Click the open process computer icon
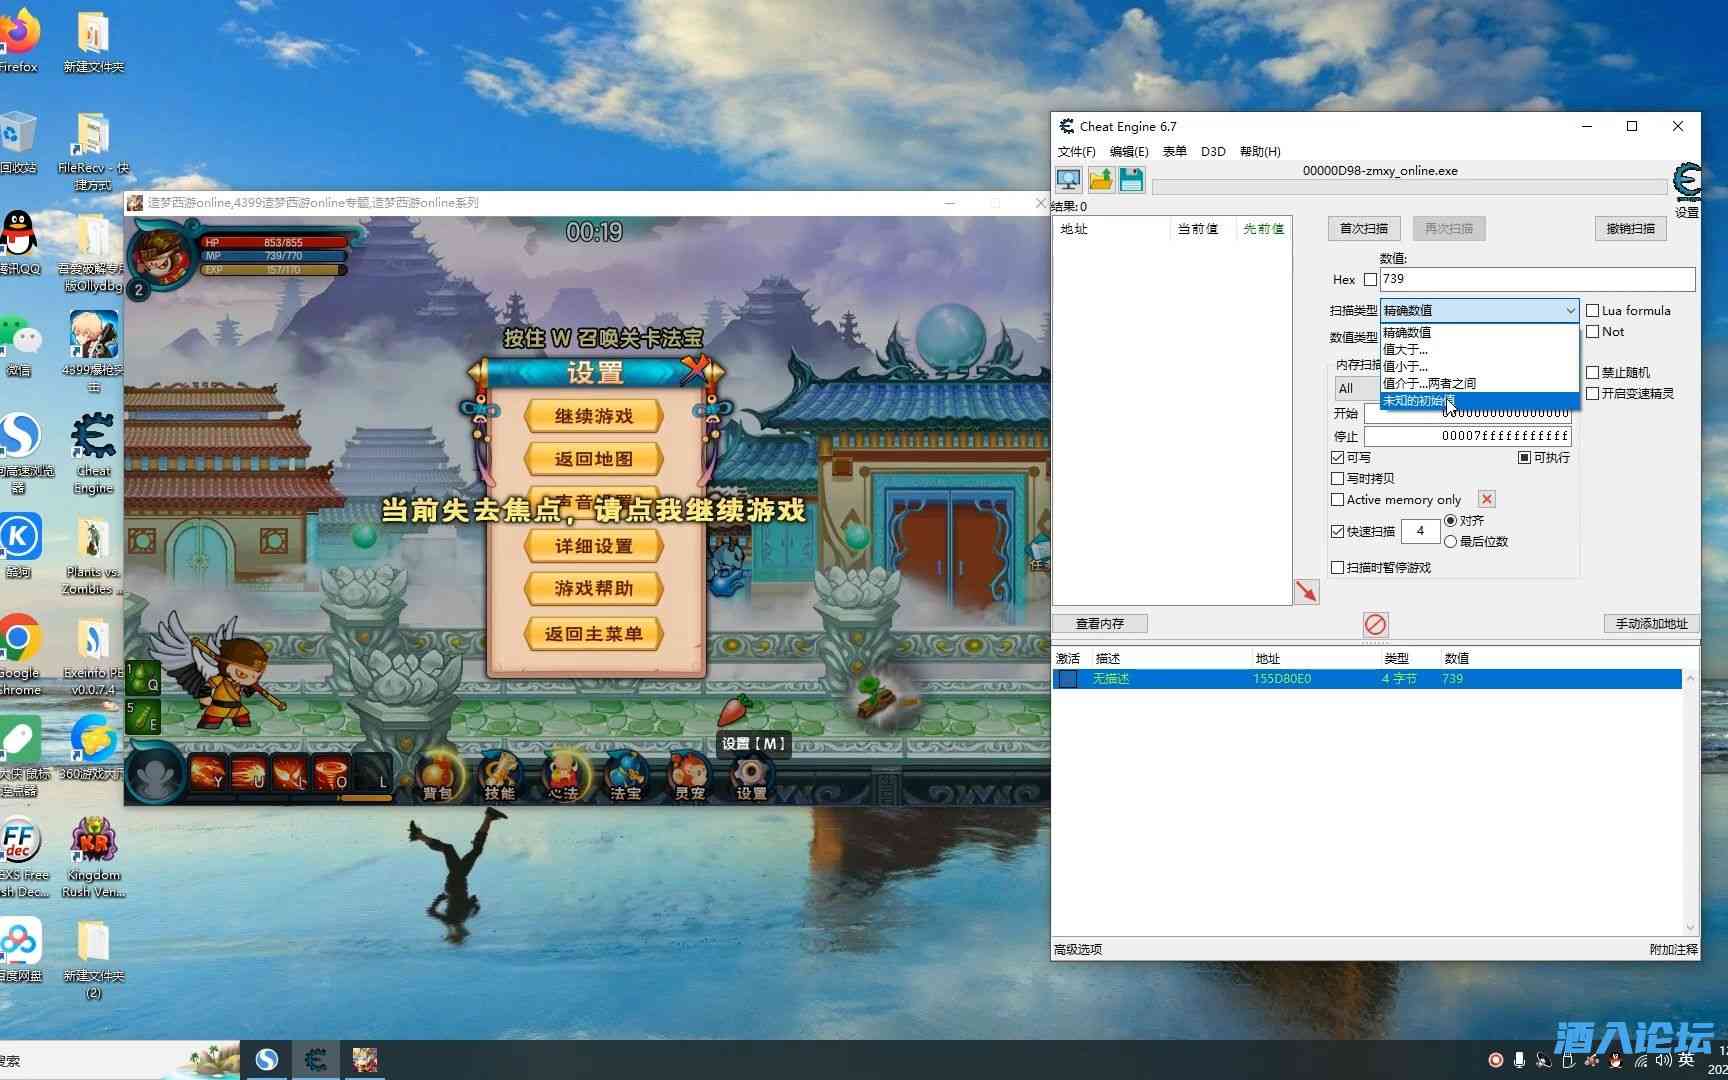Image resolution: width=1728 pixels, height=1080 pixels. pos(1068,180)
